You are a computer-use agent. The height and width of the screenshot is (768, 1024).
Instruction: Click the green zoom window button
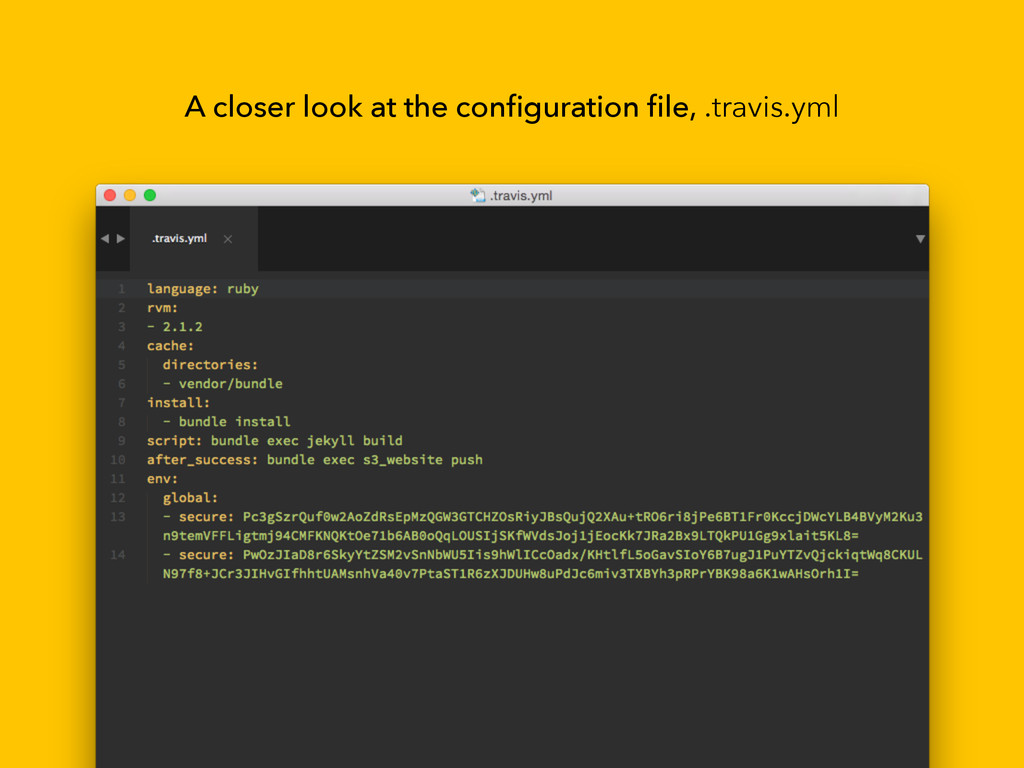[x=150, y=195]
